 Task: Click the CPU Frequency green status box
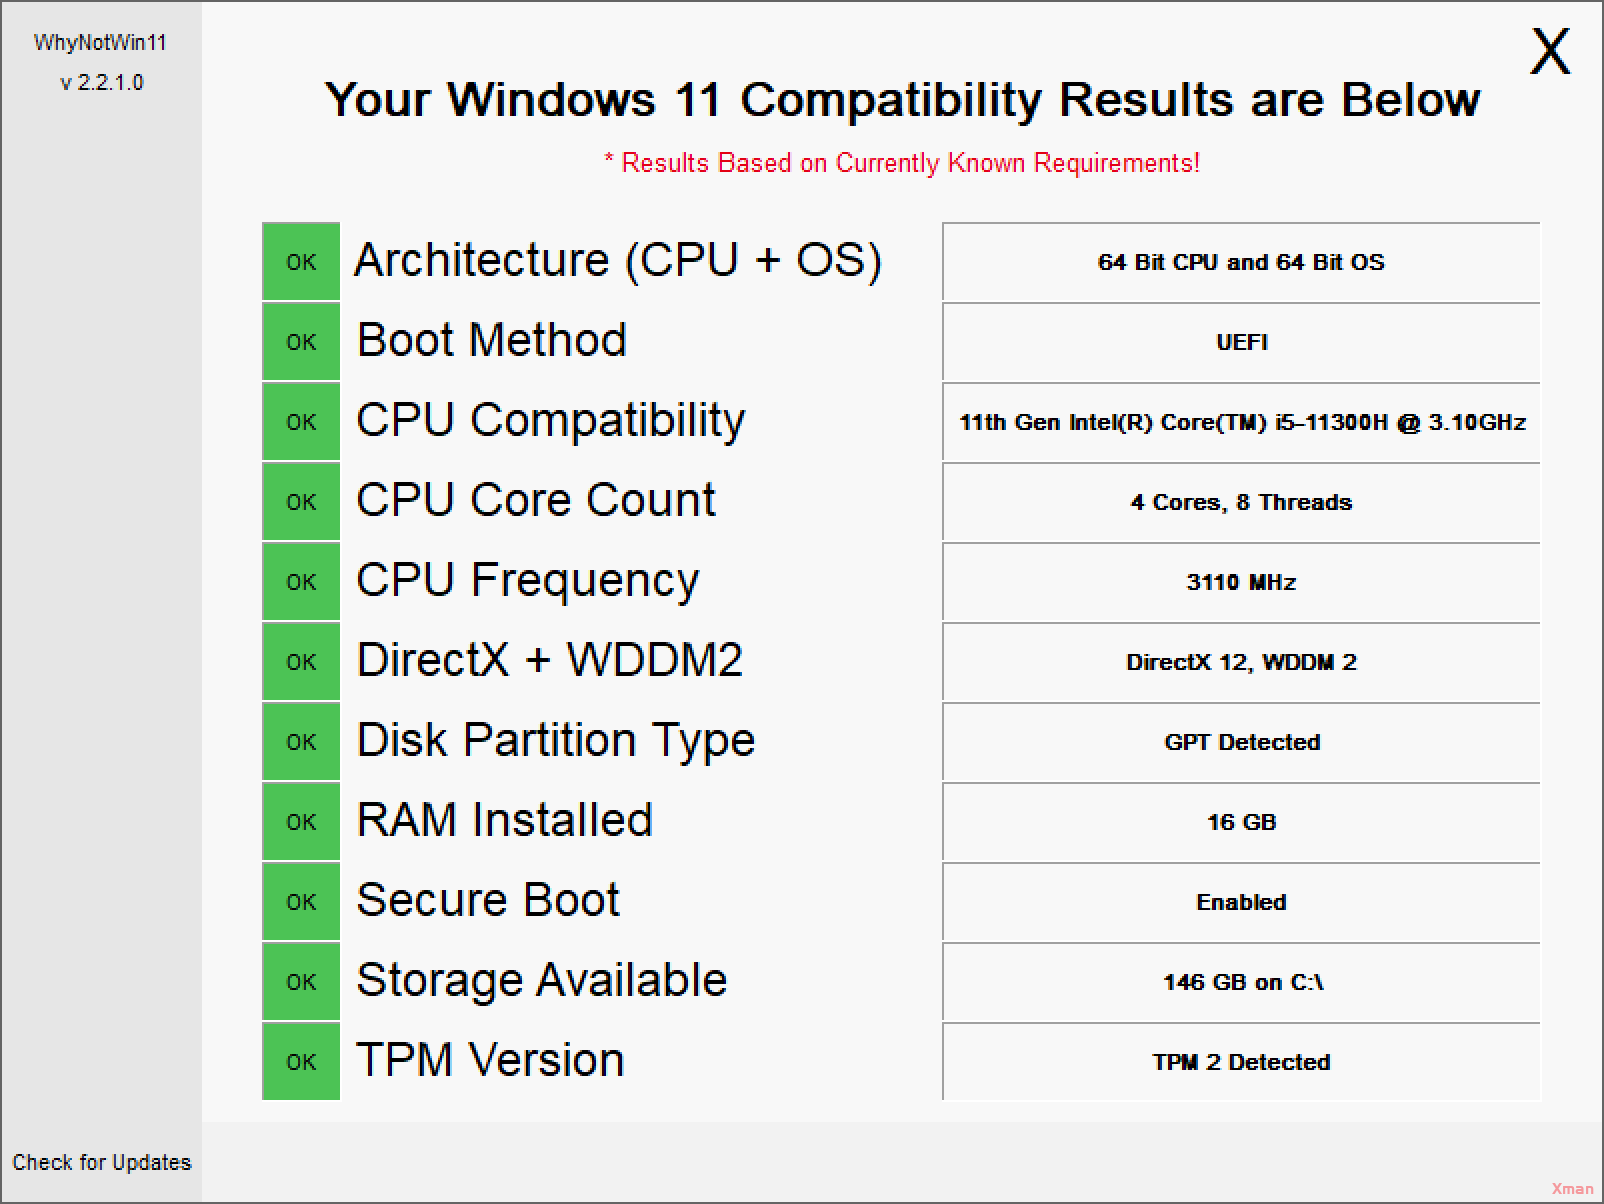tap(300, 581)
